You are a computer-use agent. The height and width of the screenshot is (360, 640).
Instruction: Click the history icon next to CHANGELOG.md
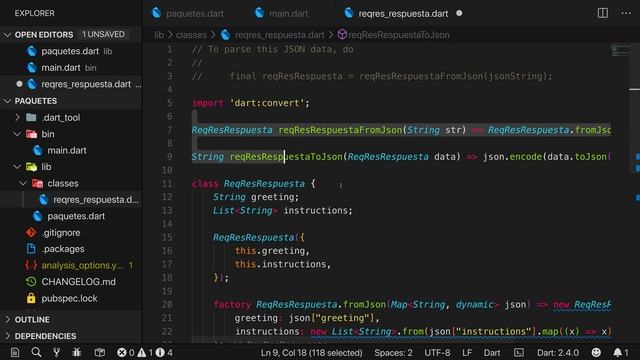(x=31, y=282)
